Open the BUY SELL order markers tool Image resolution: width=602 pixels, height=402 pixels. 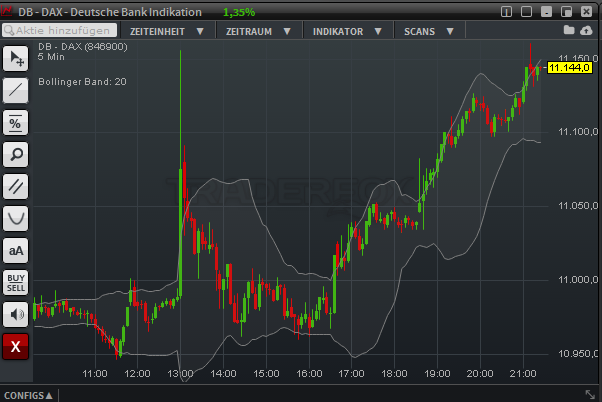coord(16,283)
